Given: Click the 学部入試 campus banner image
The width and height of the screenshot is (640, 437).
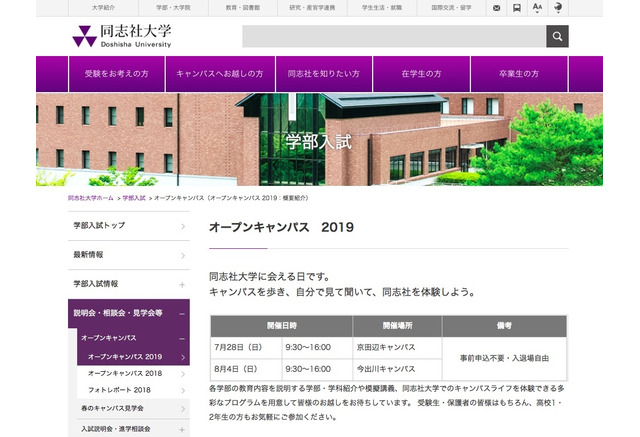Looking at the screenshot, I should pos(319,139).
